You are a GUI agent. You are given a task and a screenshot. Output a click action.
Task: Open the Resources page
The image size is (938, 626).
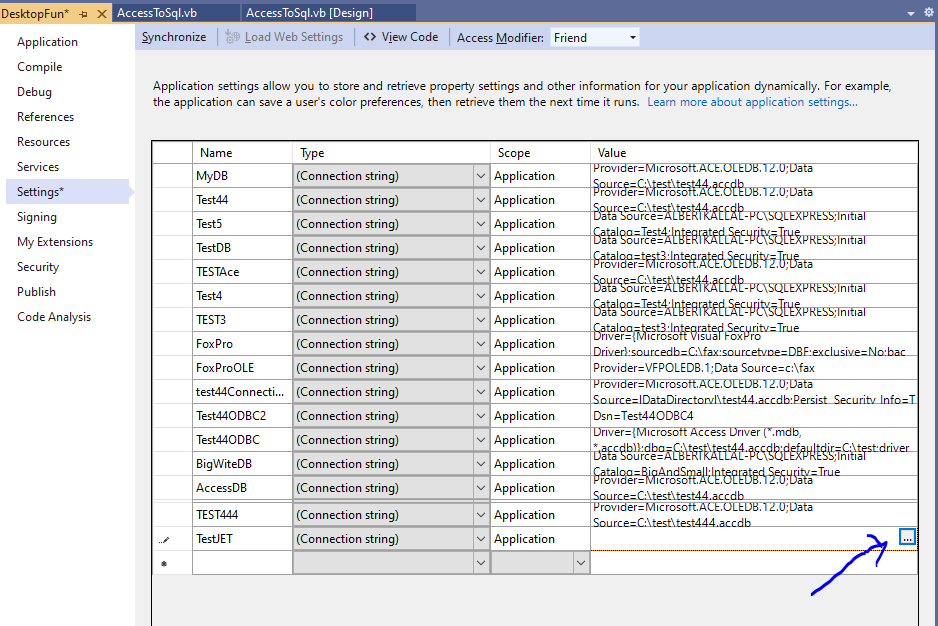tap(43, 142)
